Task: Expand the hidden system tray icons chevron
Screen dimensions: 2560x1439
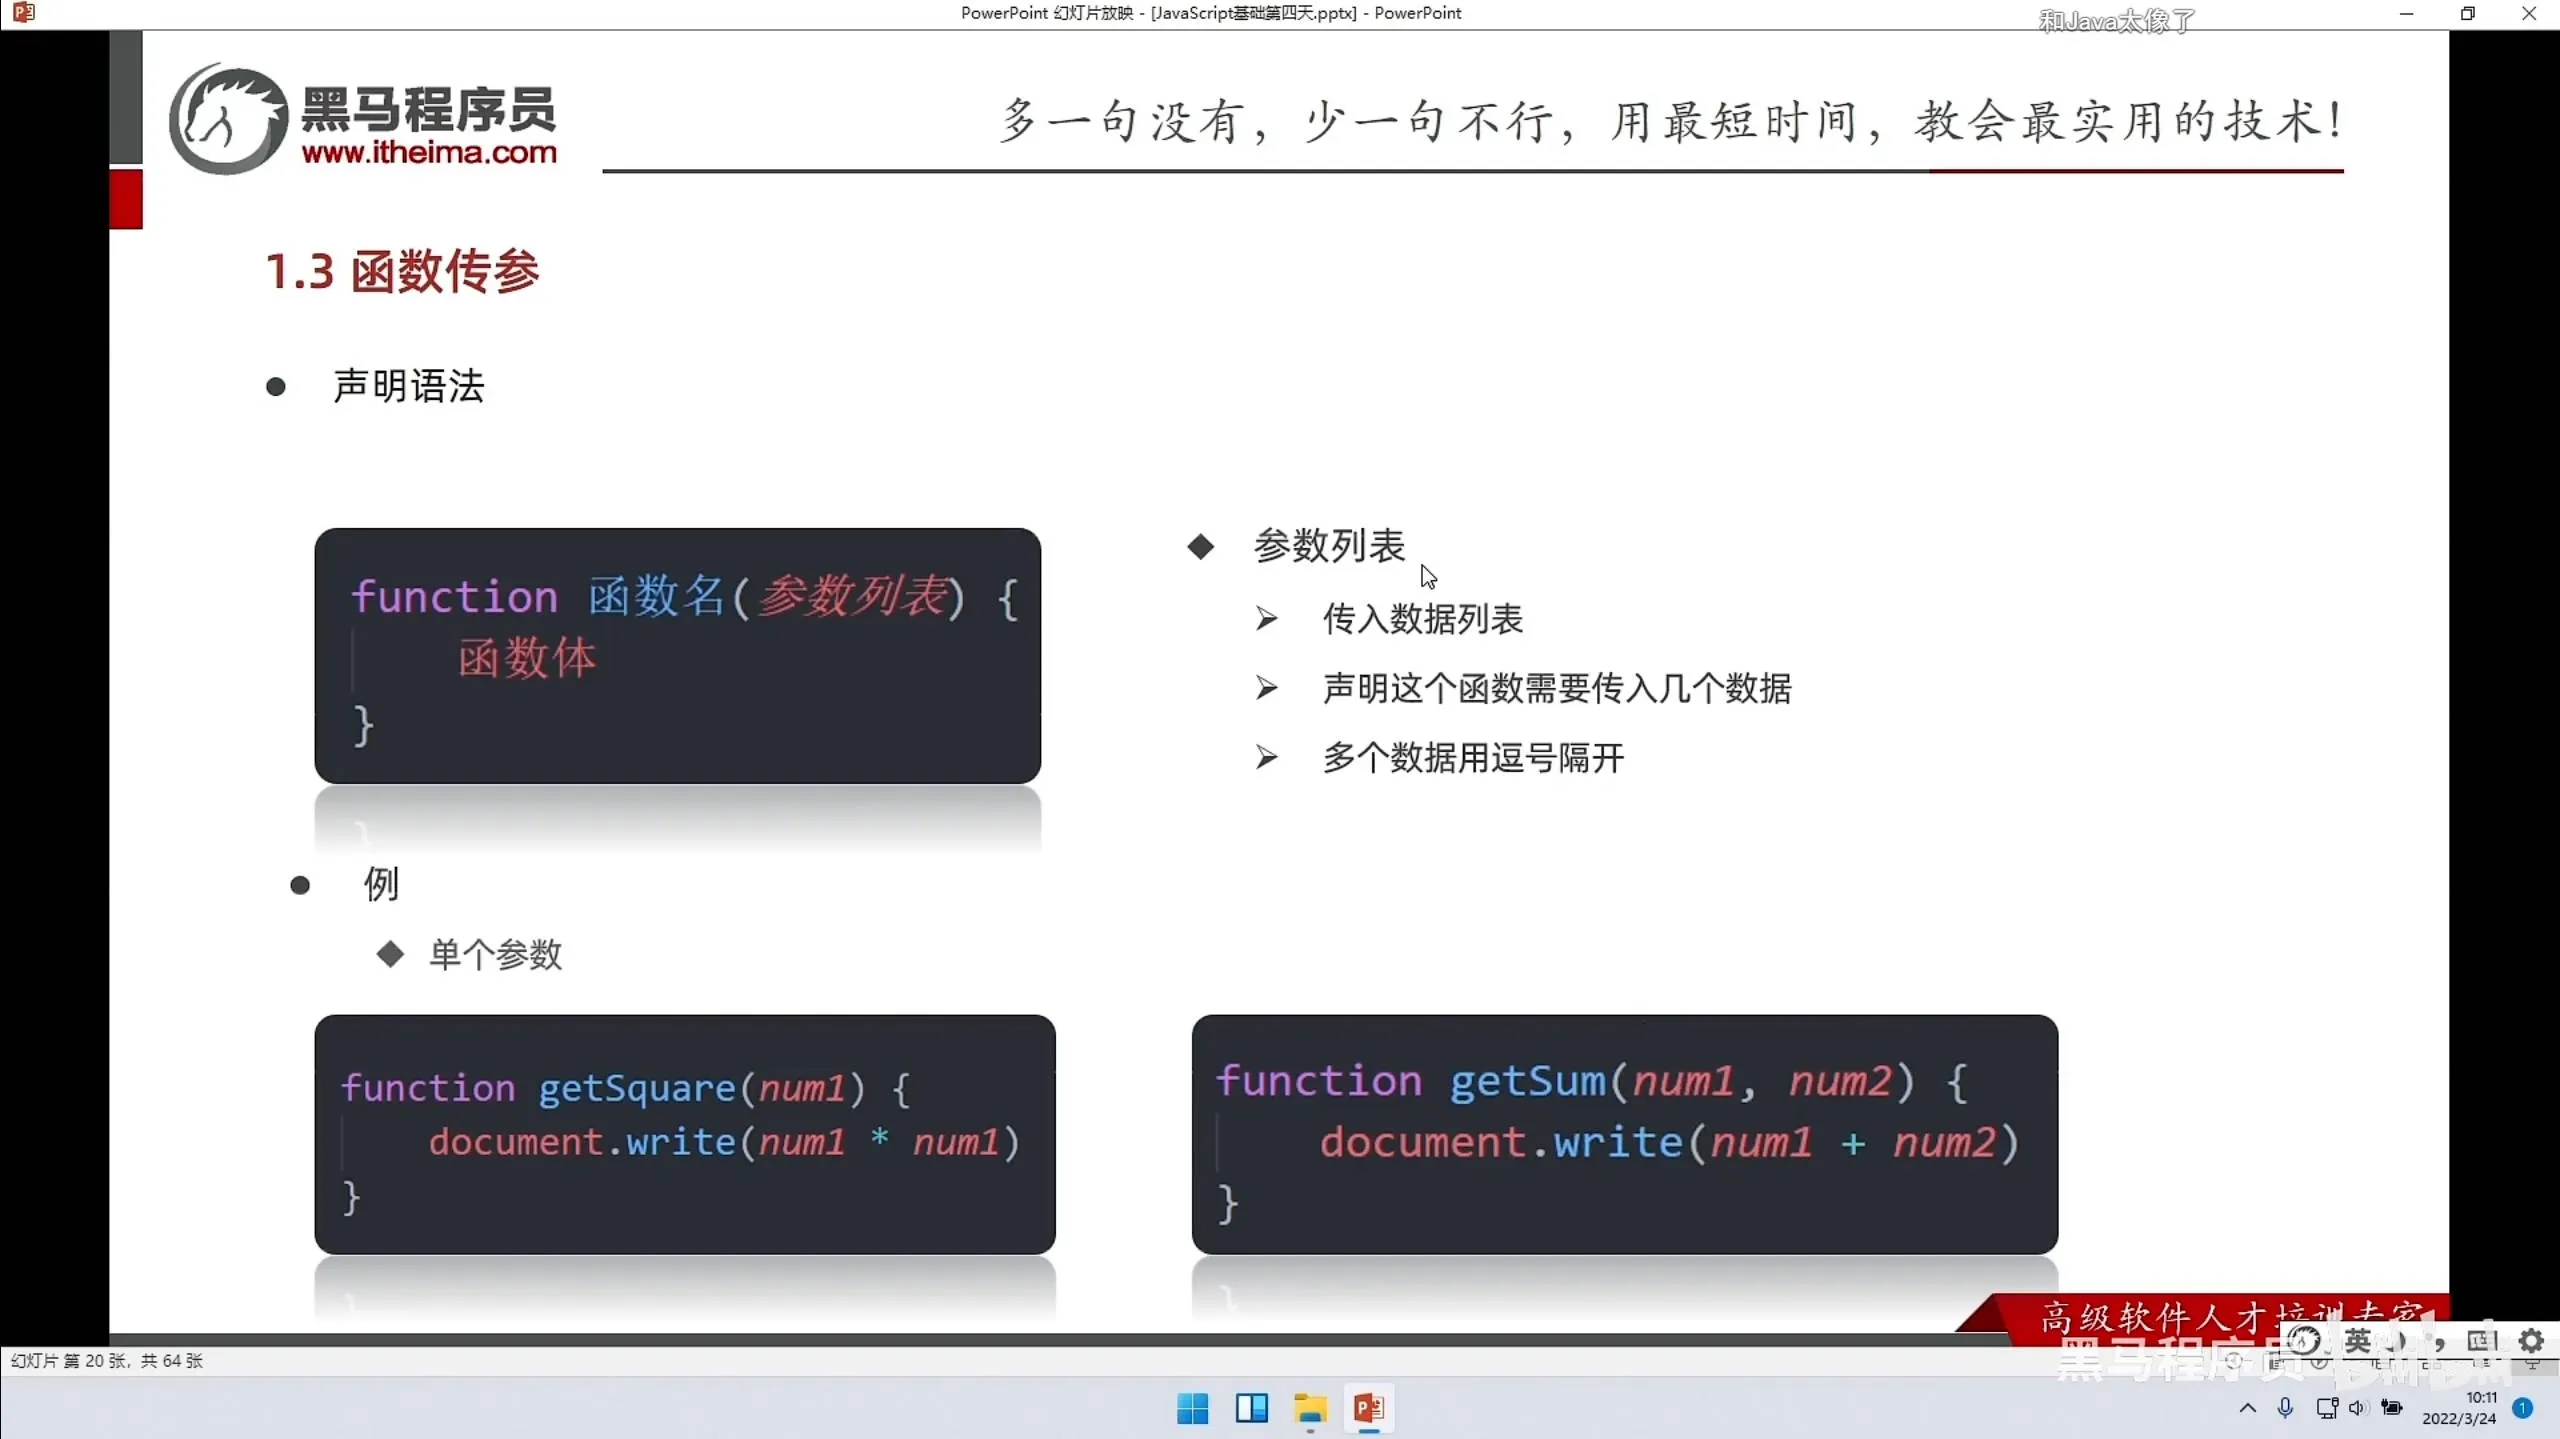Action: pos(2247,1408)
